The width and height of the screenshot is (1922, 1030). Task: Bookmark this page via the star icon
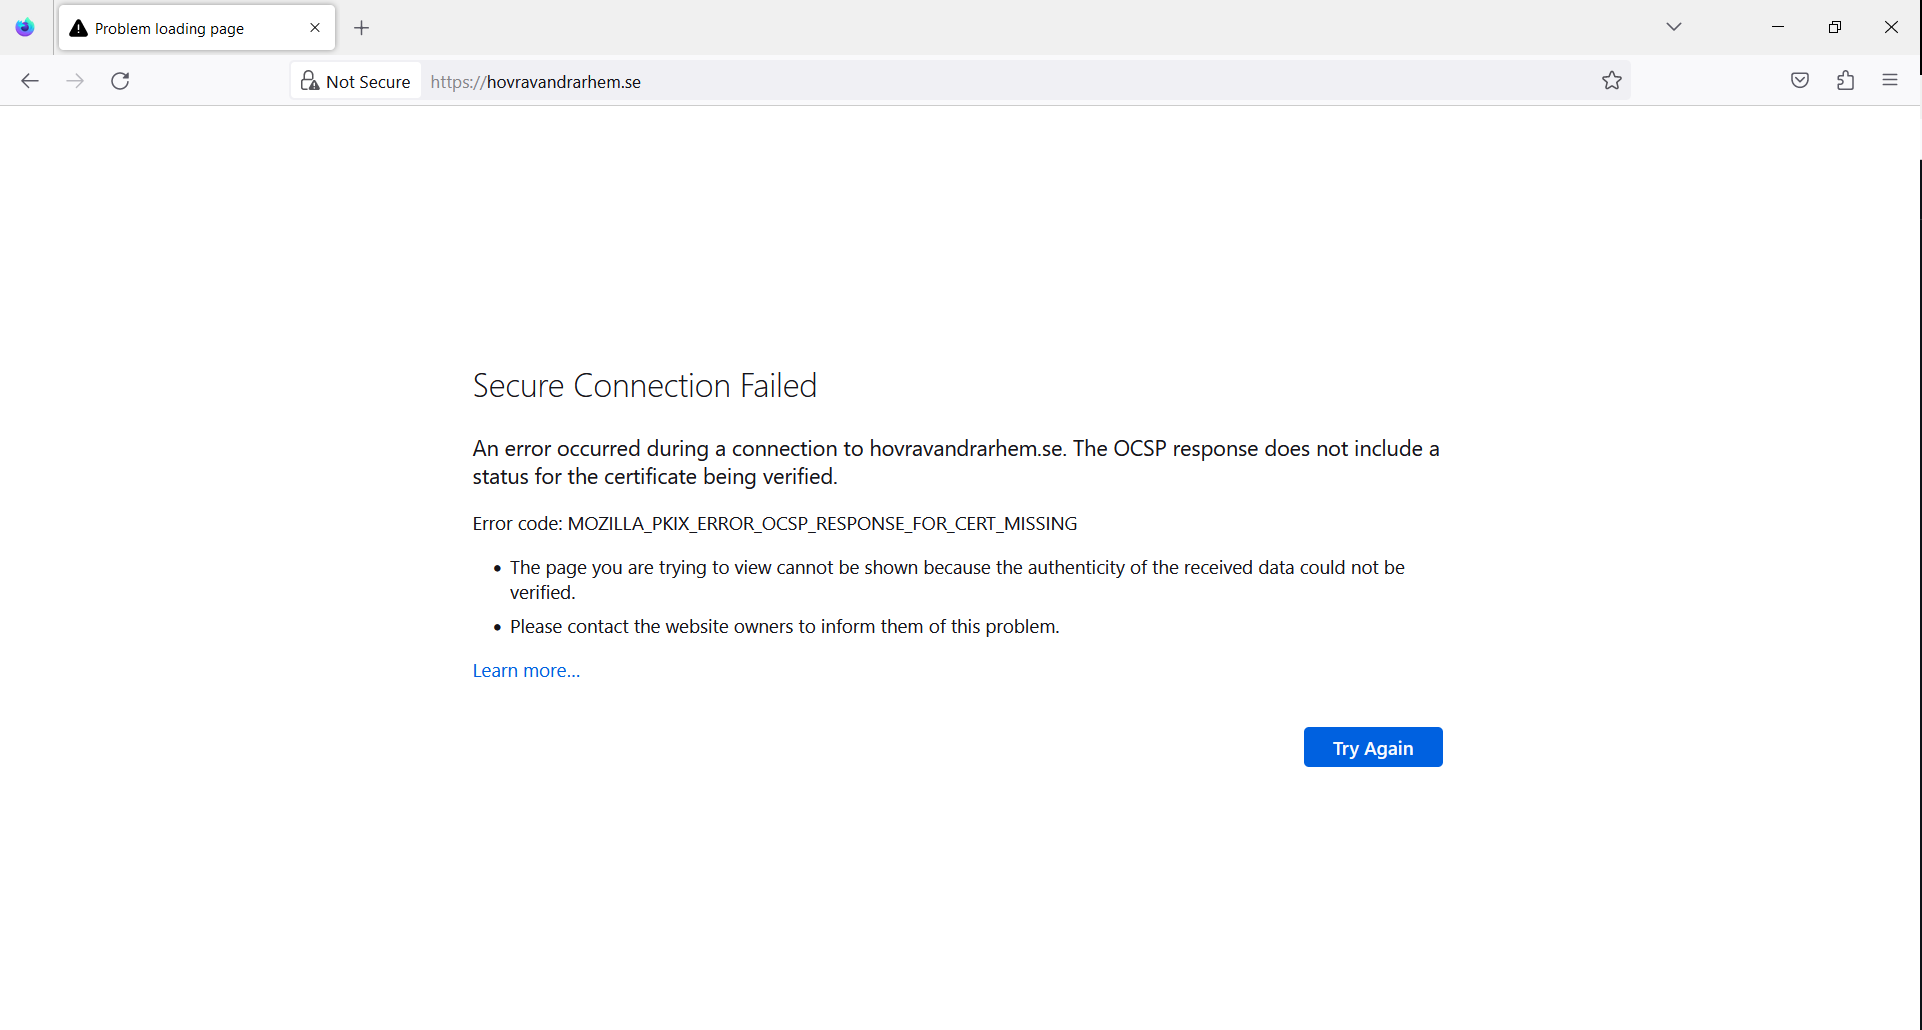(x=1612, y=80)
